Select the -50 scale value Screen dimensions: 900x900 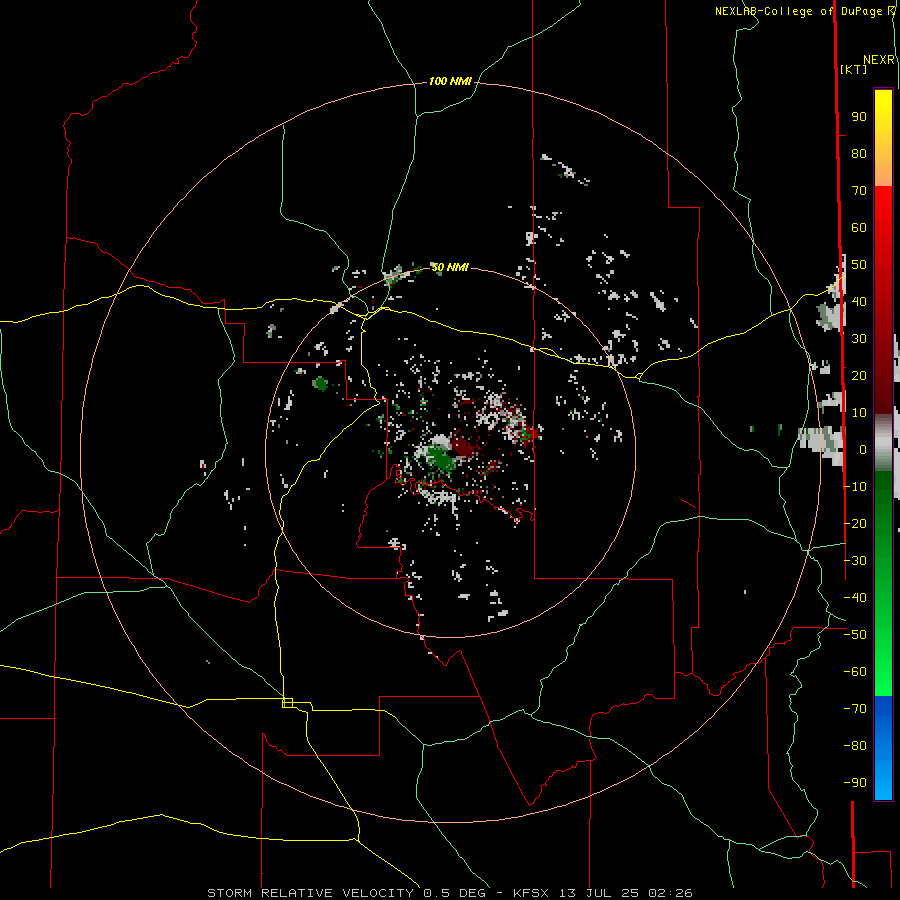(855, 635)
